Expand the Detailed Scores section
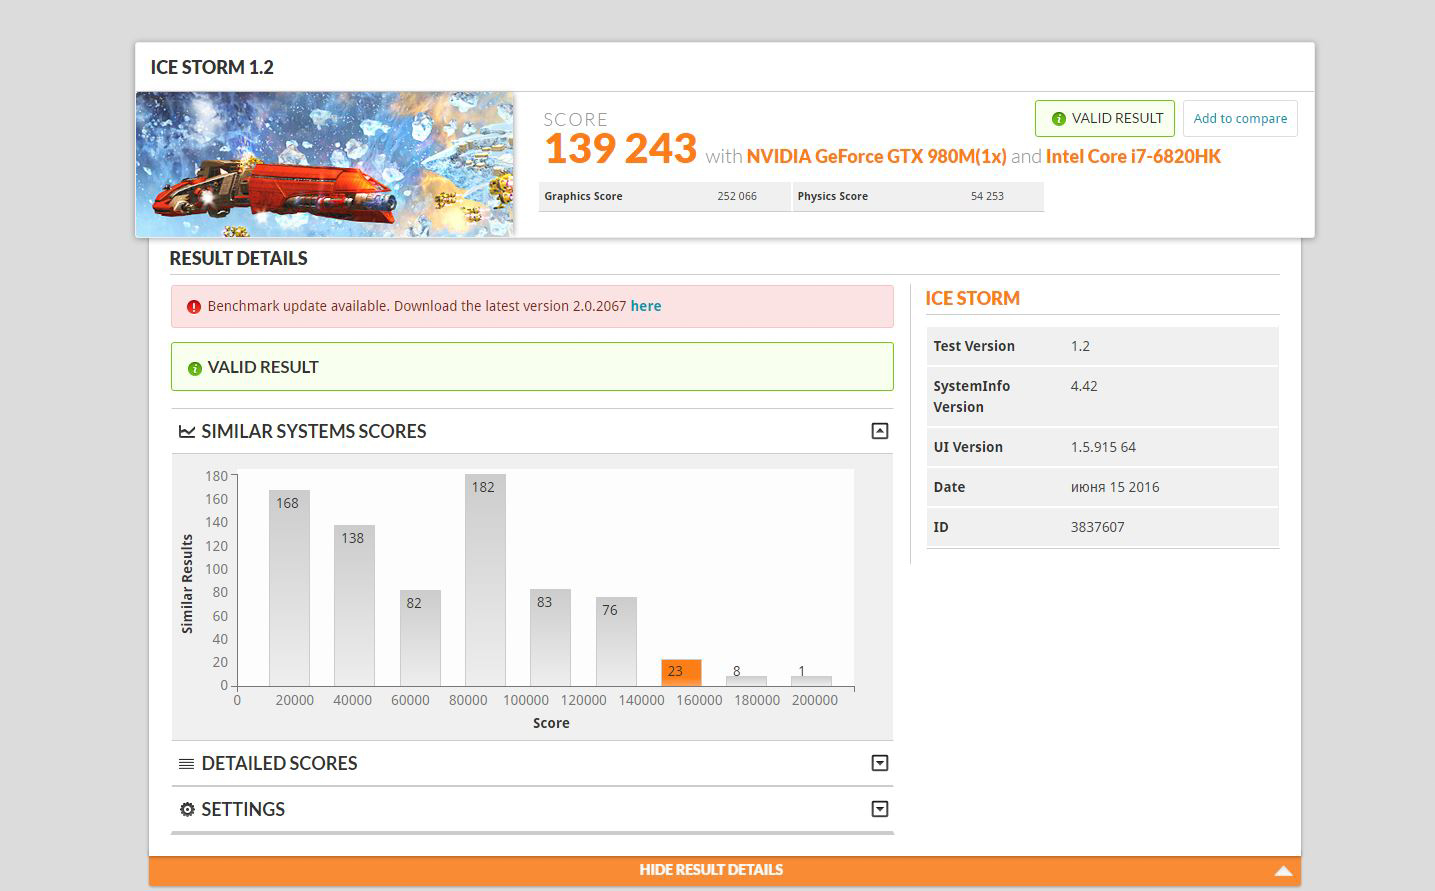This screenshot has width=1435, height=891. 880,763
